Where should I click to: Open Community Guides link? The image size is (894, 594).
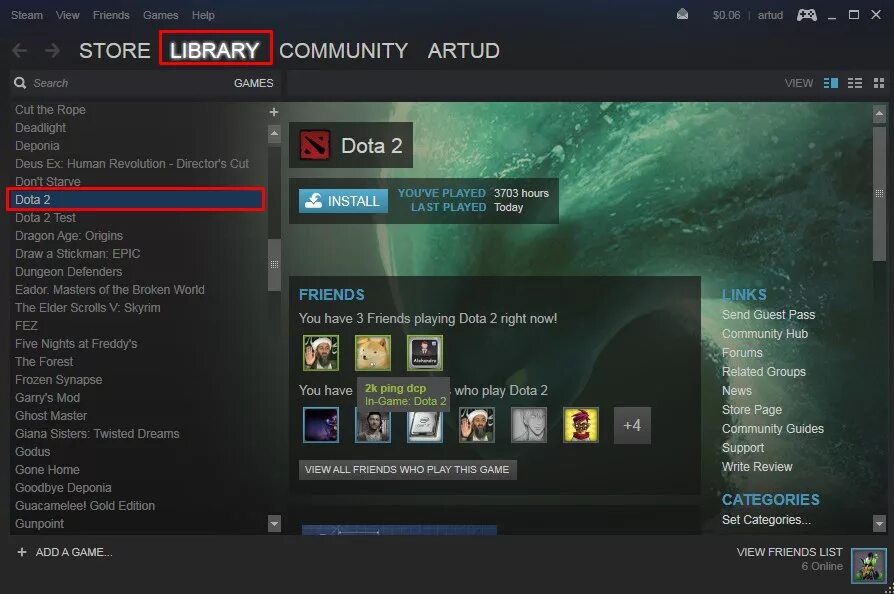click(773, 429)
